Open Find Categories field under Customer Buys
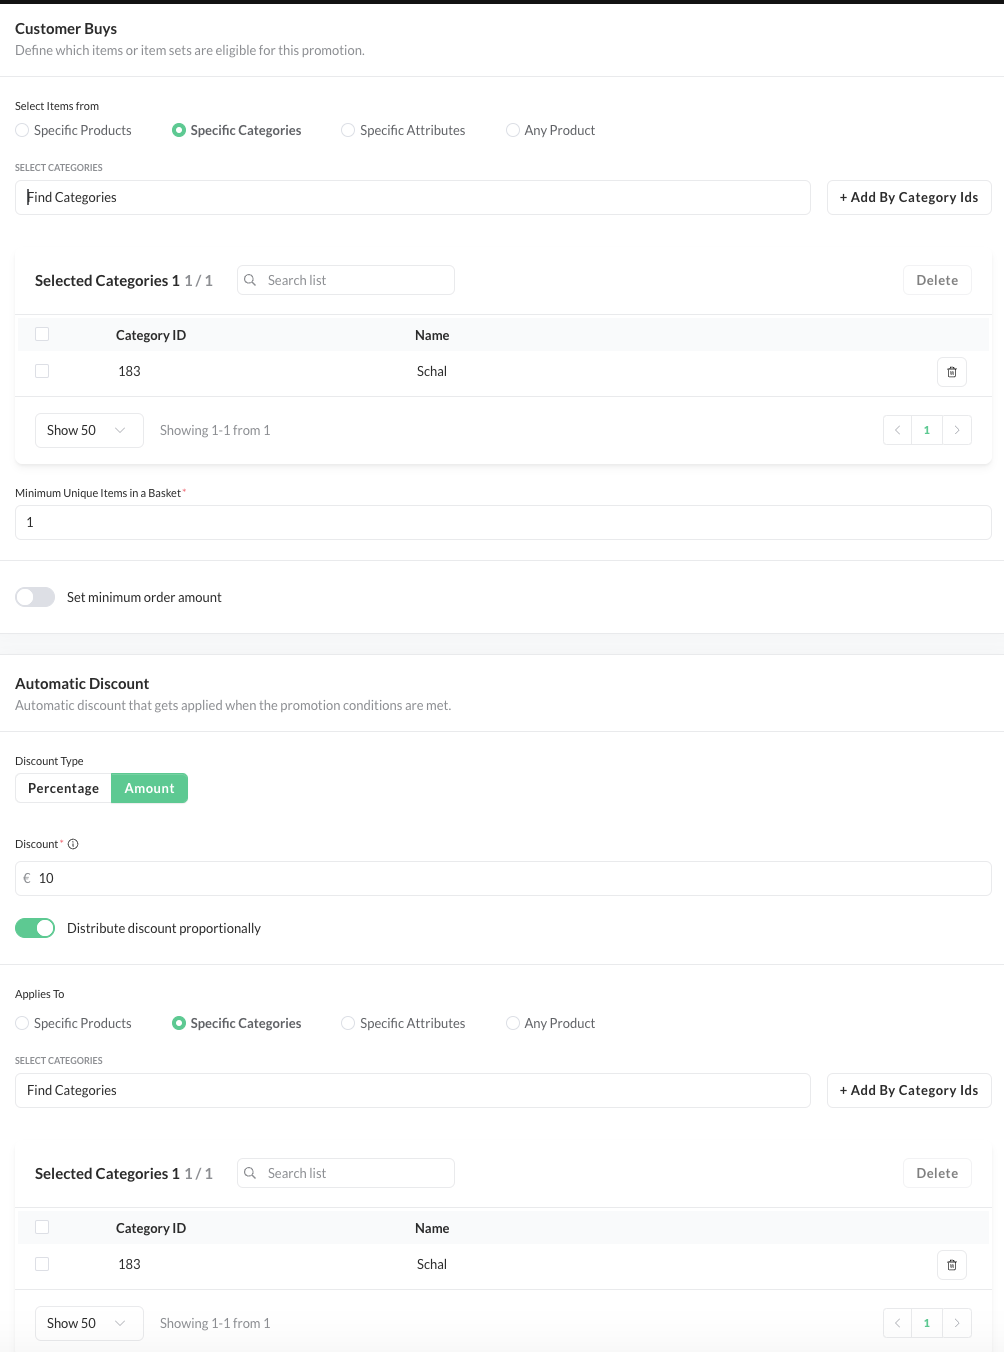This screenshot has width=1004, height=1352. tap(412, 197)
